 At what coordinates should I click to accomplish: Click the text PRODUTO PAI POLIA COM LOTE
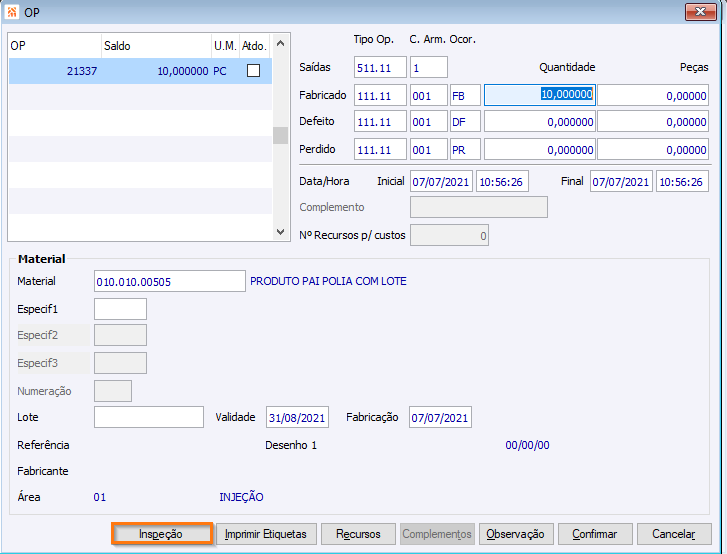pyautogui.click(x=328, y=281)
